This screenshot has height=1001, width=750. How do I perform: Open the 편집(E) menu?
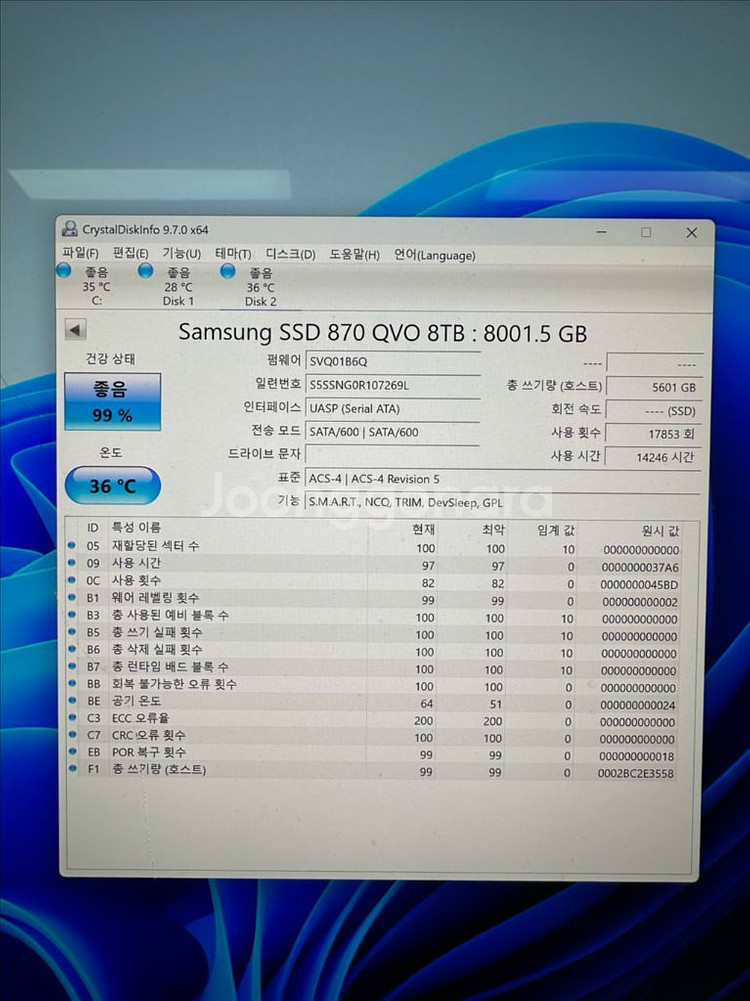(130, 253)
